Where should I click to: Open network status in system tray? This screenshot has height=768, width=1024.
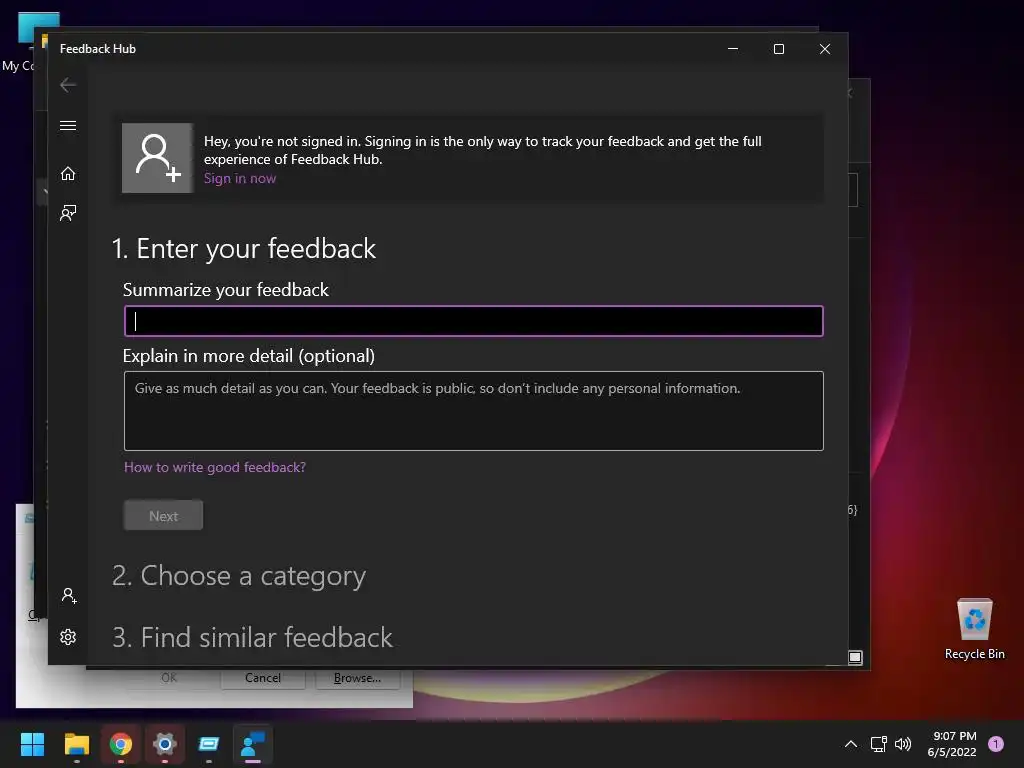tap(878, 744)
